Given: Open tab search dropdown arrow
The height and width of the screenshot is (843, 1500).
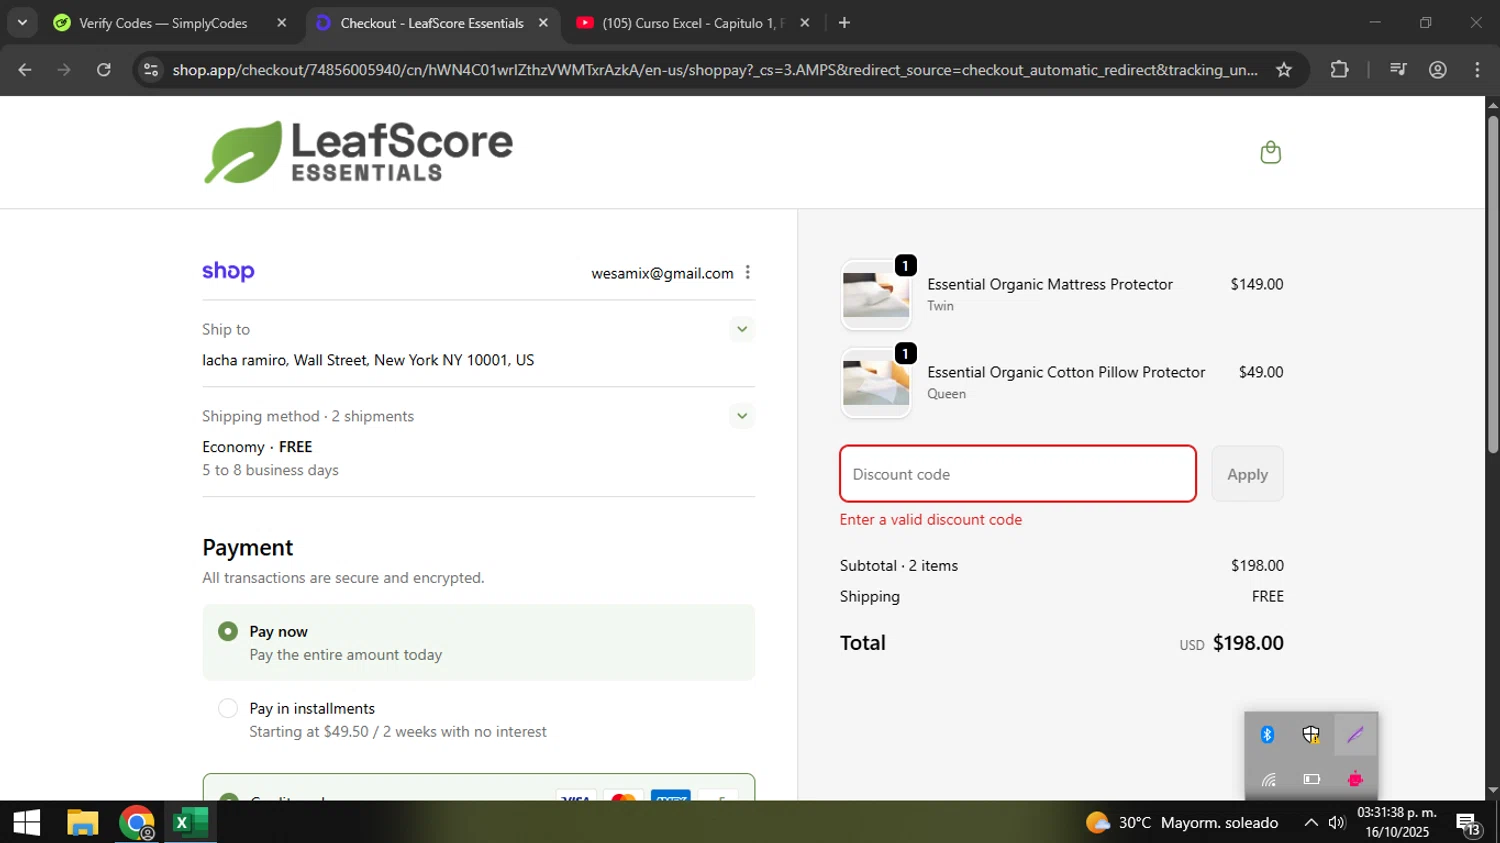Looking at the screenshot, I should 21,23.
